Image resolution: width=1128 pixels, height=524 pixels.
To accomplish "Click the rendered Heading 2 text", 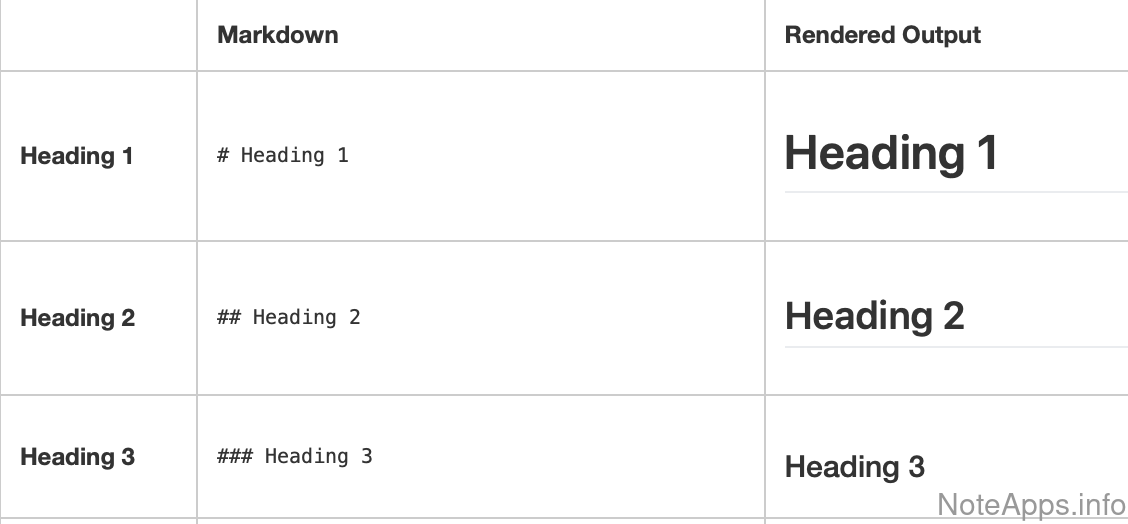I will (874, 316).
